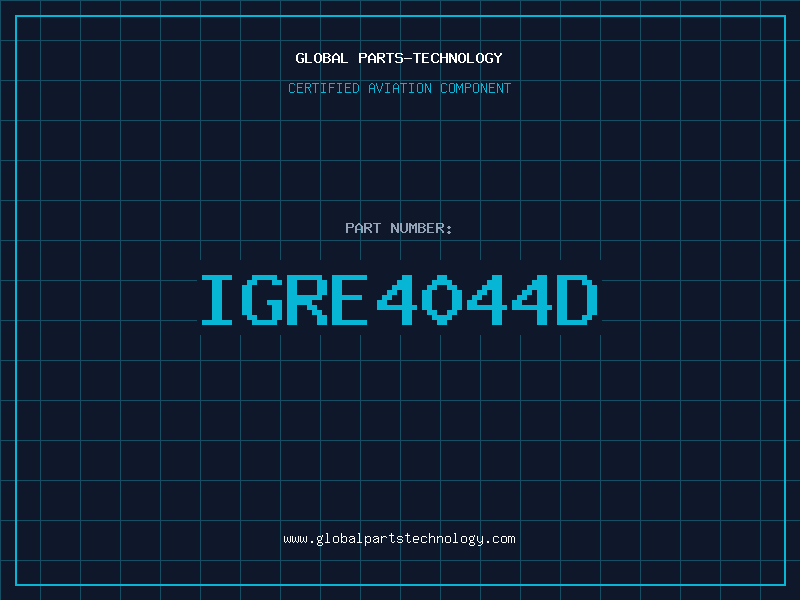The width and height of the screenshot is (800, 600).
Task: Click the letter I in the part number
Action: click(217, 300)
